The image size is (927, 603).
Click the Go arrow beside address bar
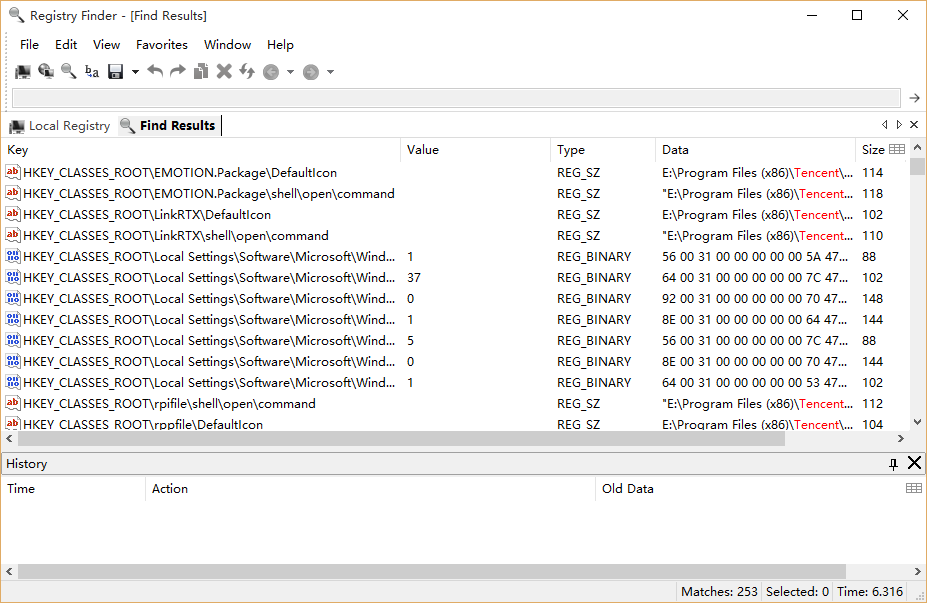click(913, 98)
